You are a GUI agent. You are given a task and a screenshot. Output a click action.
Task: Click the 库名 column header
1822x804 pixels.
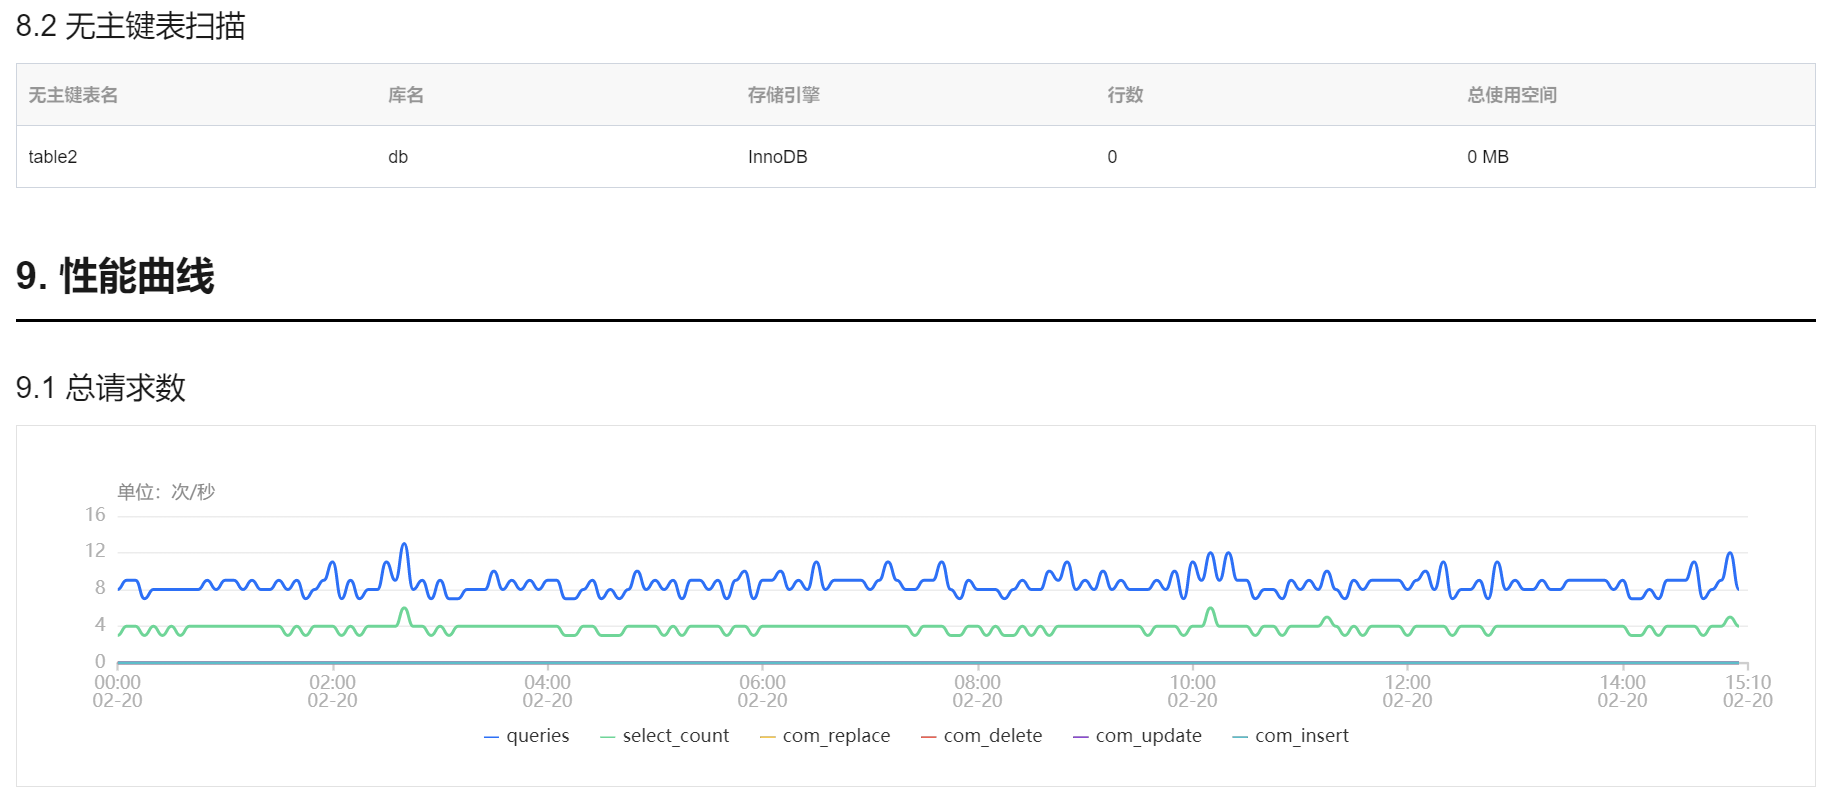pyautogui.click(x=406, y=95)
